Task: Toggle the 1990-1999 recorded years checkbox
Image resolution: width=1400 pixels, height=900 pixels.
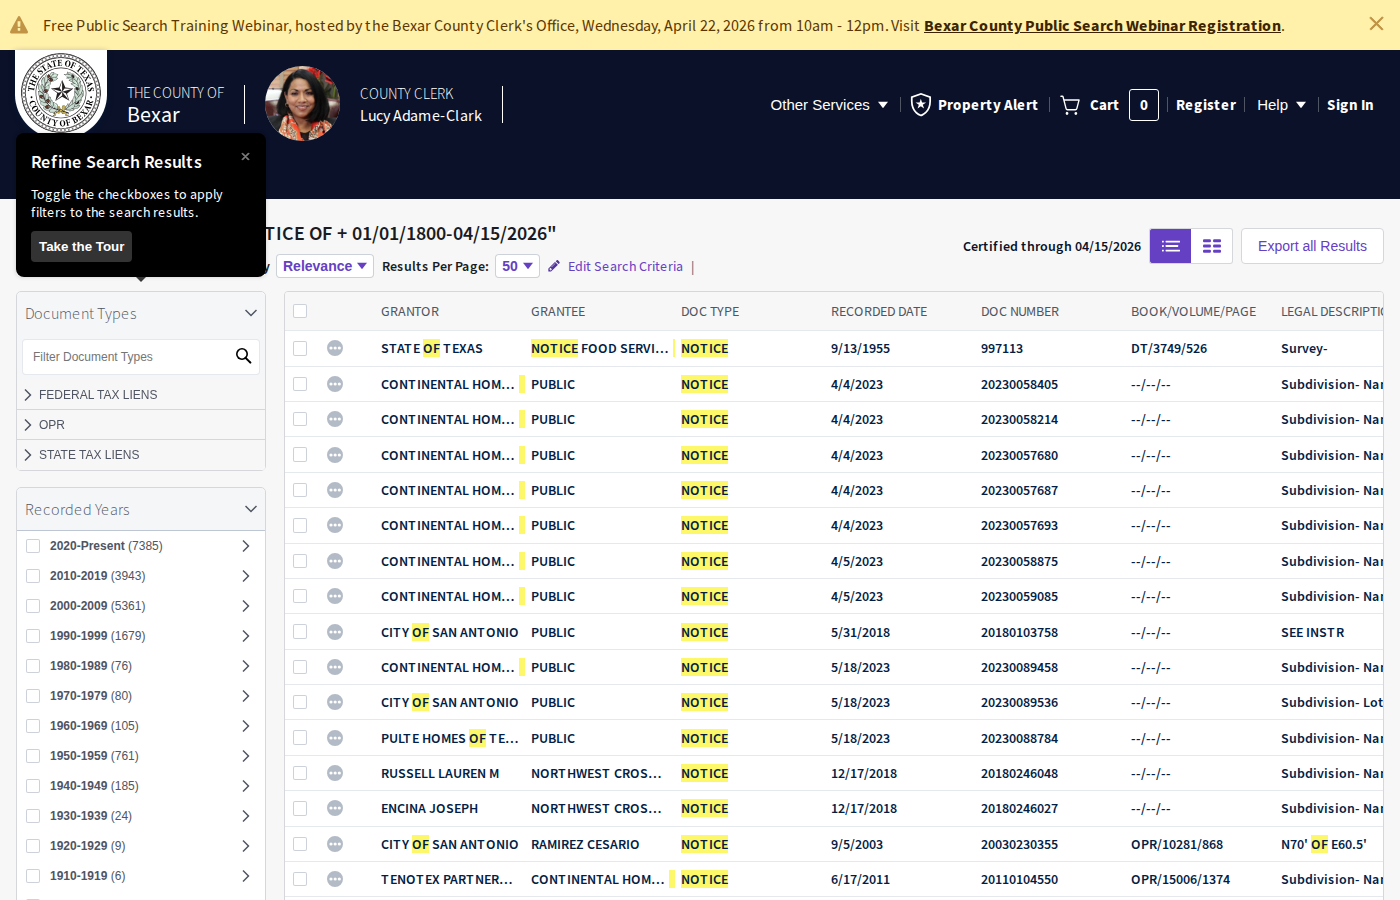Action: pyautogui.click(x=33, y=636)
